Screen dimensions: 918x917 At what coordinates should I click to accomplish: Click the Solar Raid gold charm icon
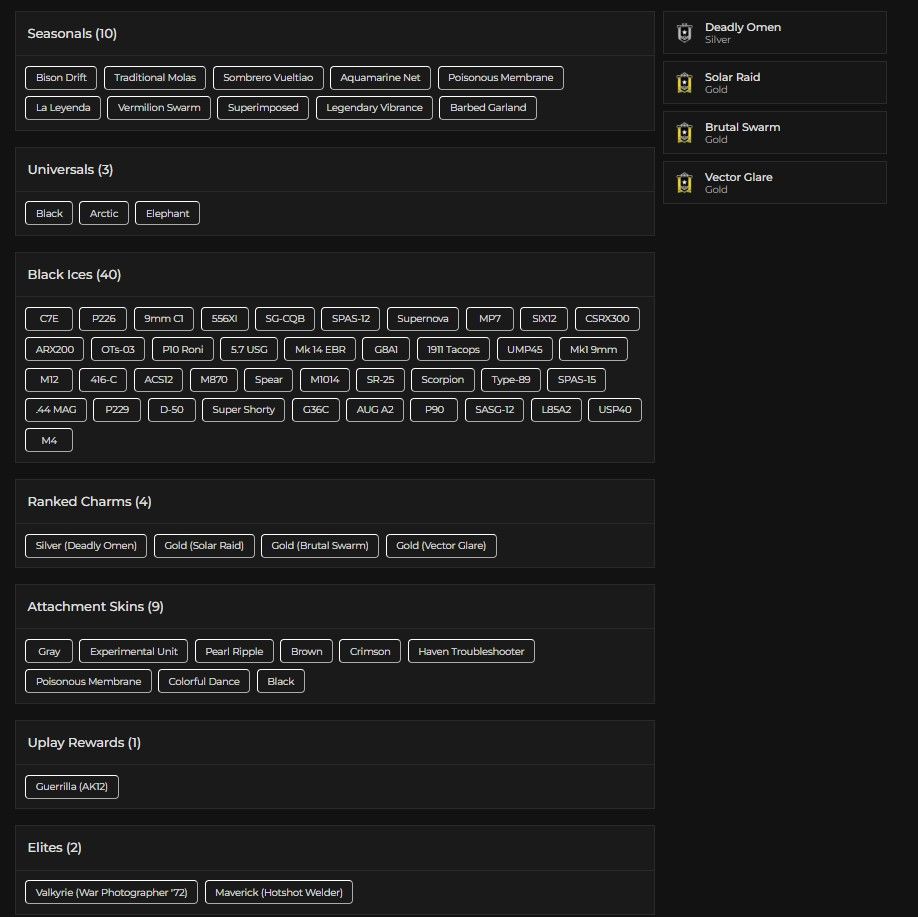pos(684,83)
